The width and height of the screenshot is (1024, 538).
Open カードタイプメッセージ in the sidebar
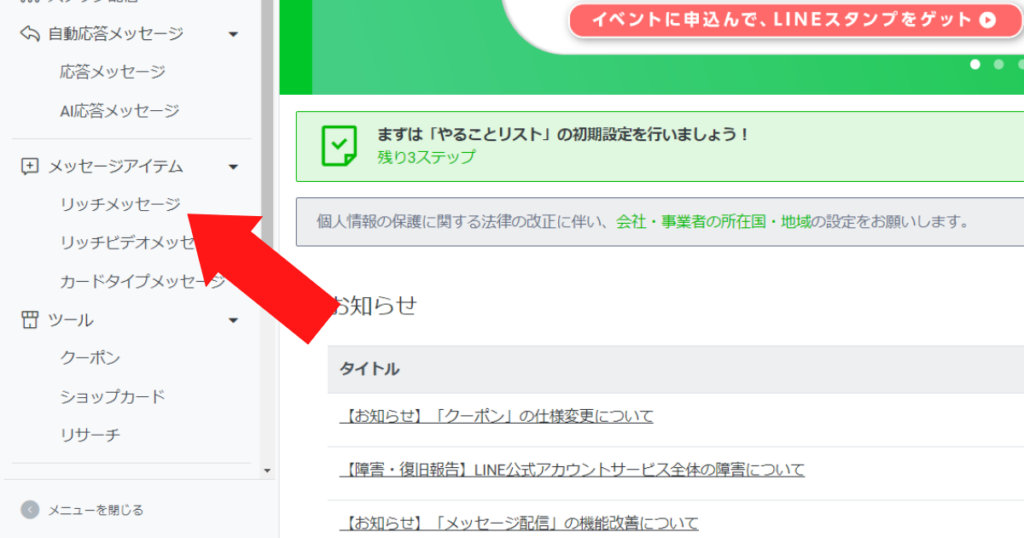142,281
